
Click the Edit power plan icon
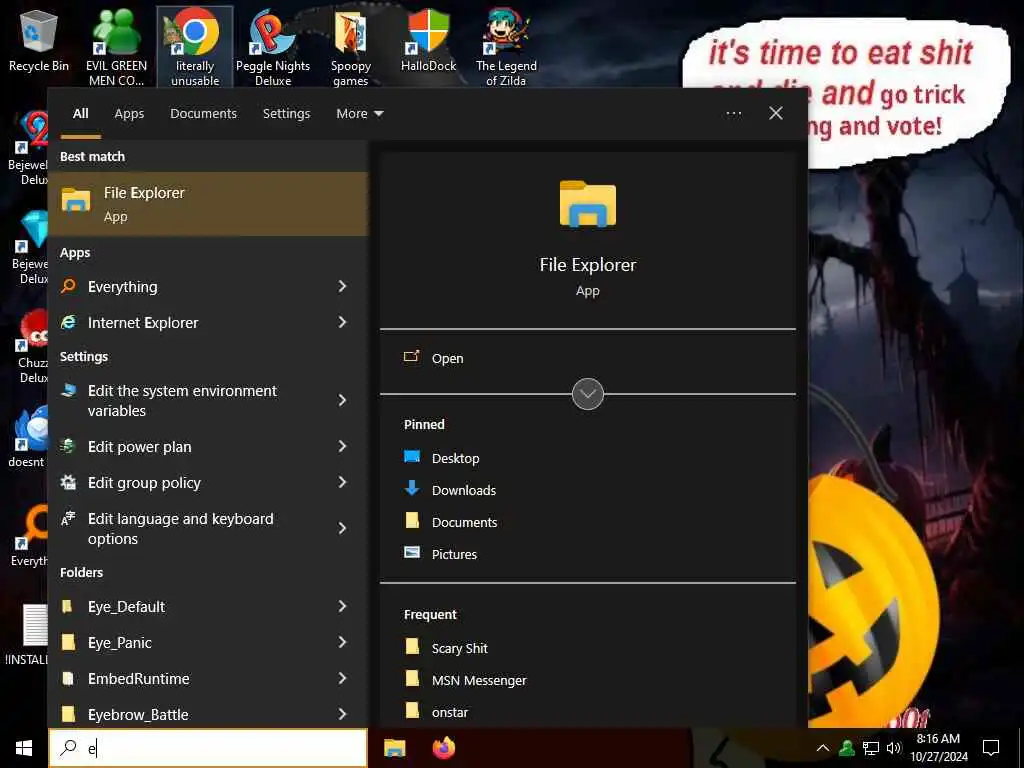[69, 446]
